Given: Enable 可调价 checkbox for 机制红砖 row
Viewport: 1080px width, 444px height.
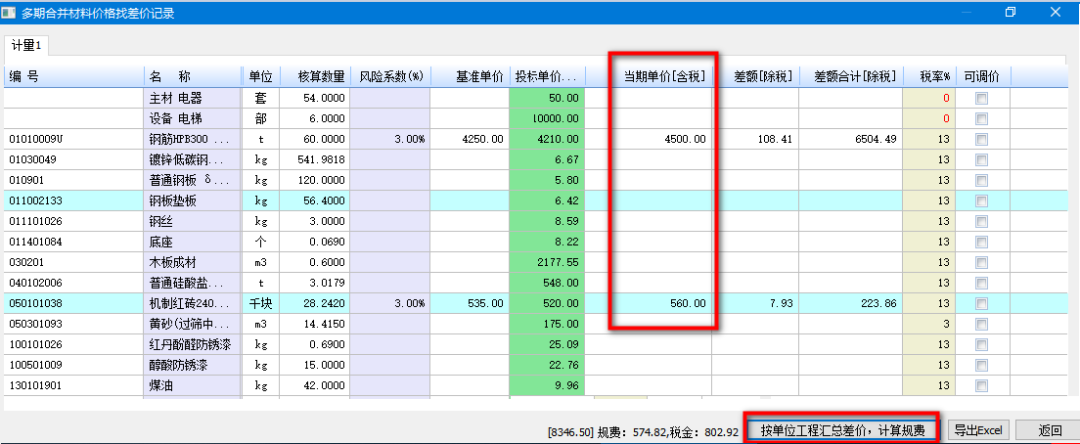Looking at the screenshot, I should tap(981, 303).
